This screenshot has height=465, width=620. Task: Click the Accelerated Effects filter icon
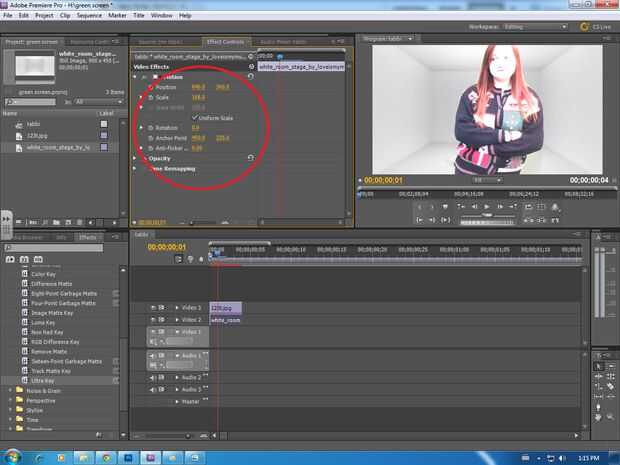[x=10, y=259]
